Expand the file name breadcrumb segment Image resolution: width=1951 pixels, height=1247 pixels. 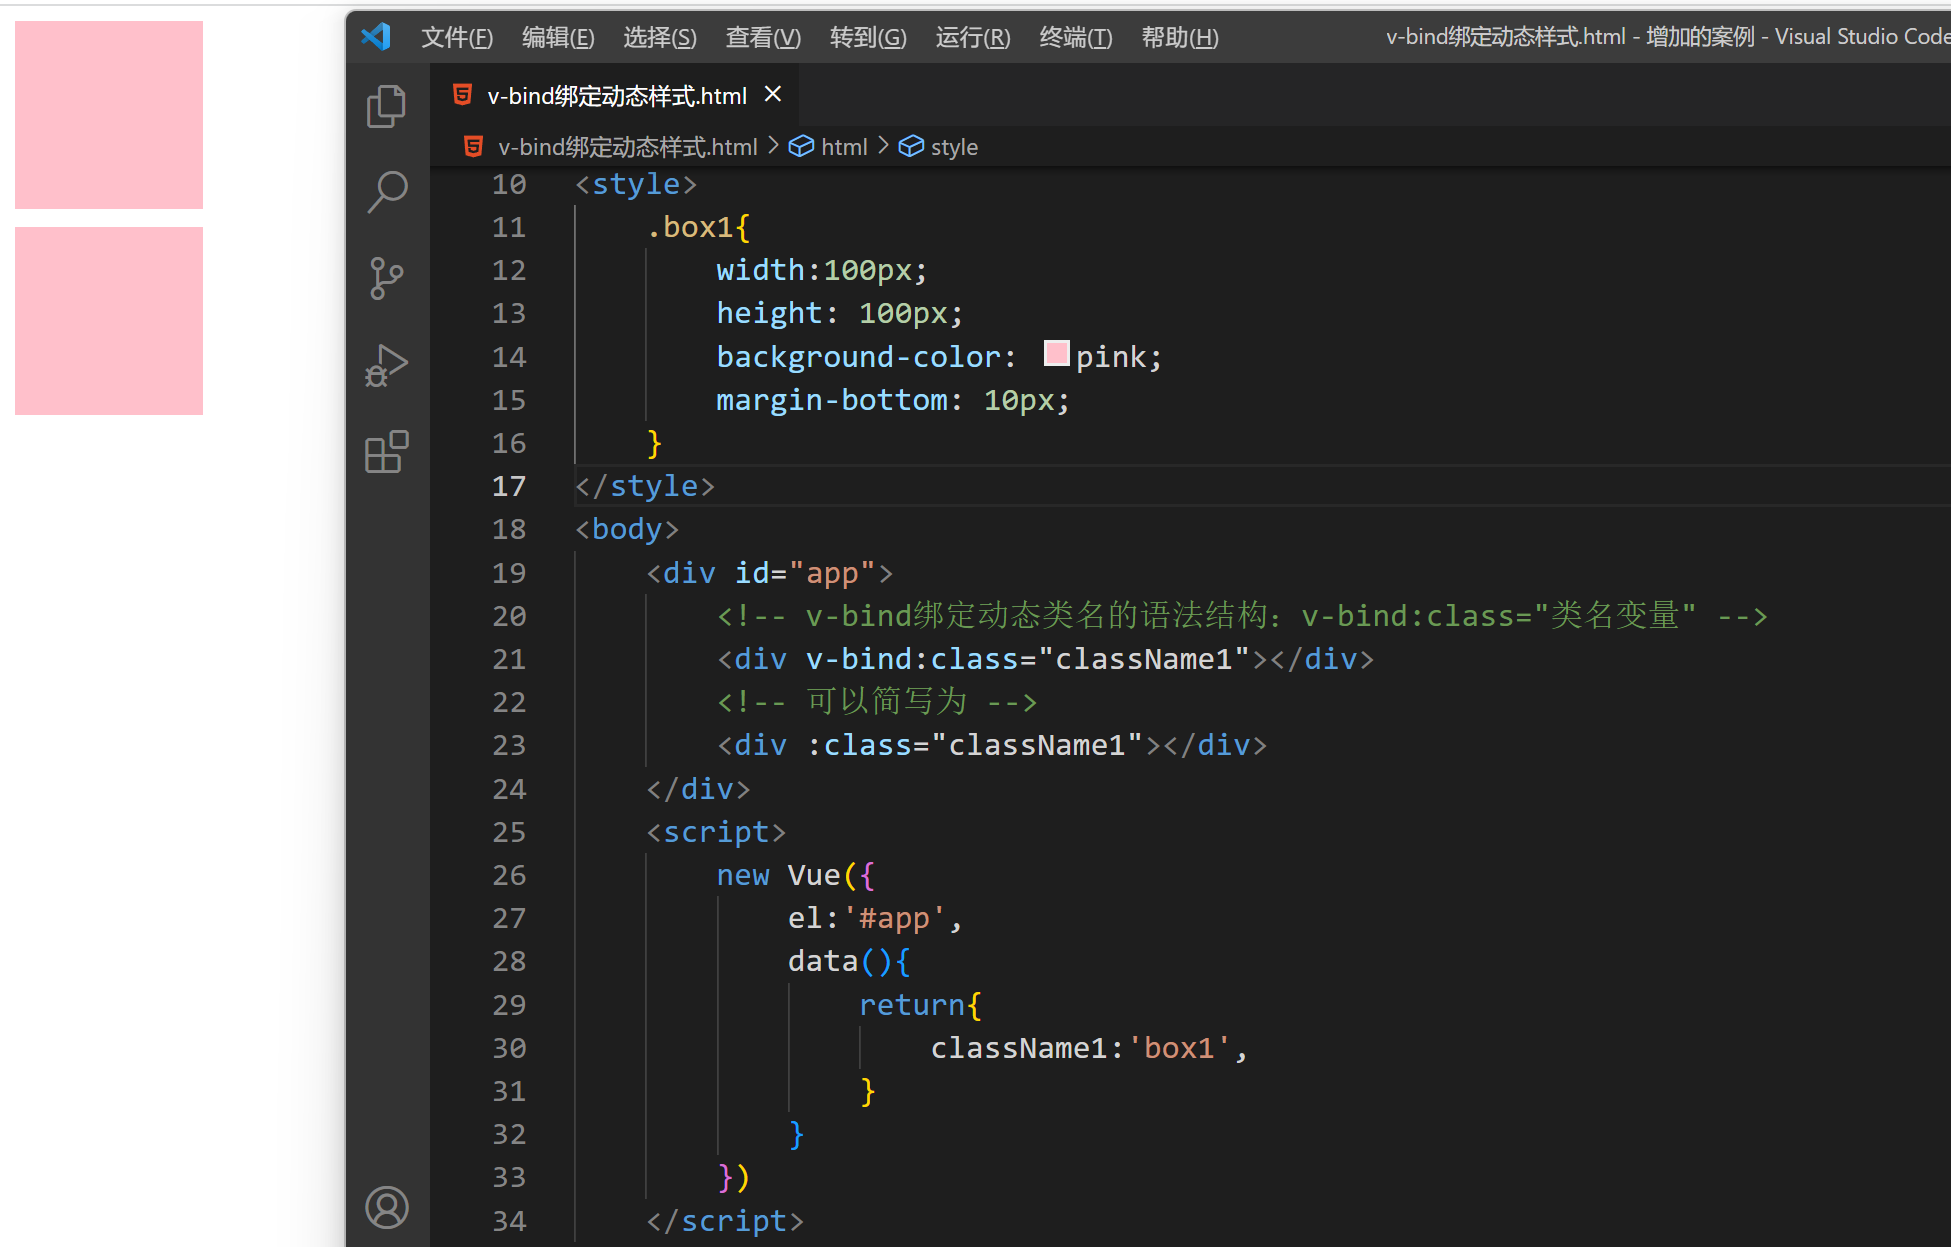pyautogui.click(x=627, y=147)
